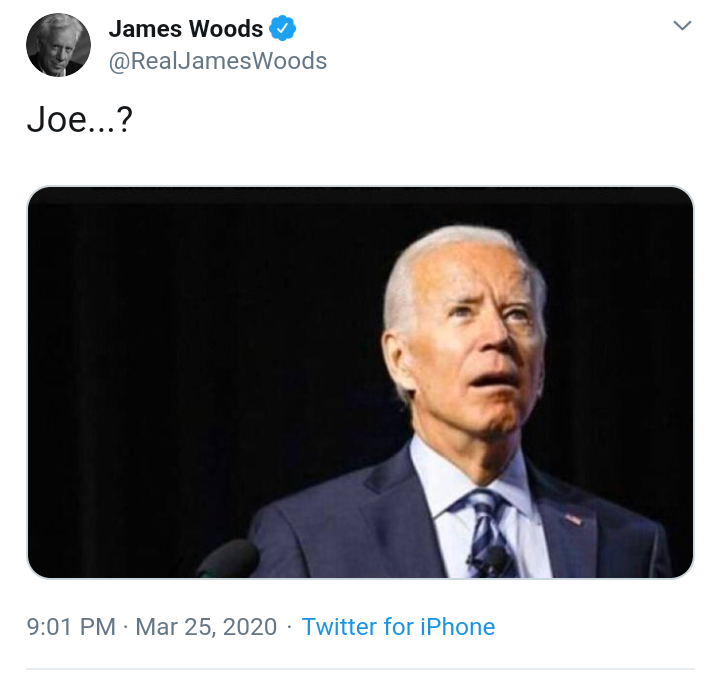720x677 pixels.
Task: Click the dark curtain background of the photo
Action: [x=180, y=330]
